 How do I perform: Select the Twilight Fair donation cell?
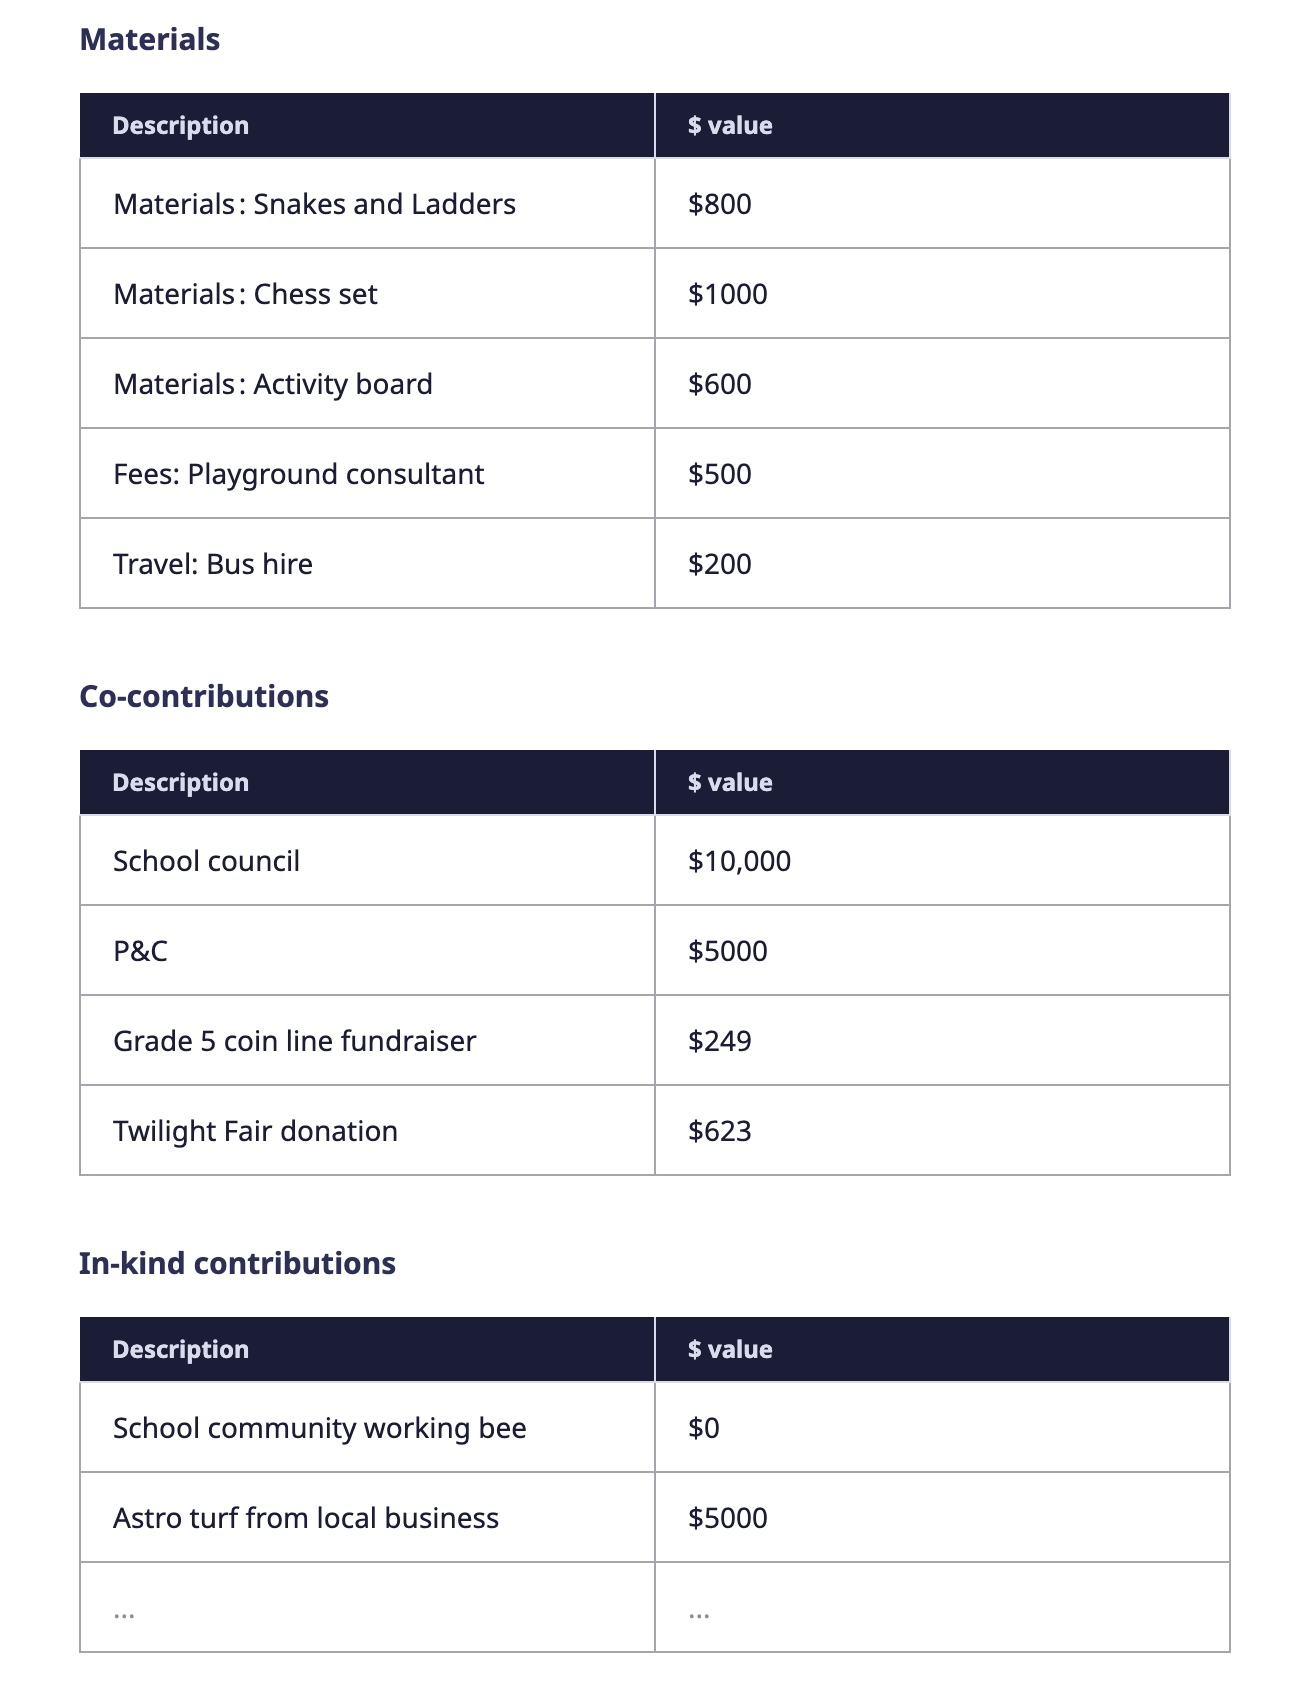pyautogui.click(x=256, y=1131)
